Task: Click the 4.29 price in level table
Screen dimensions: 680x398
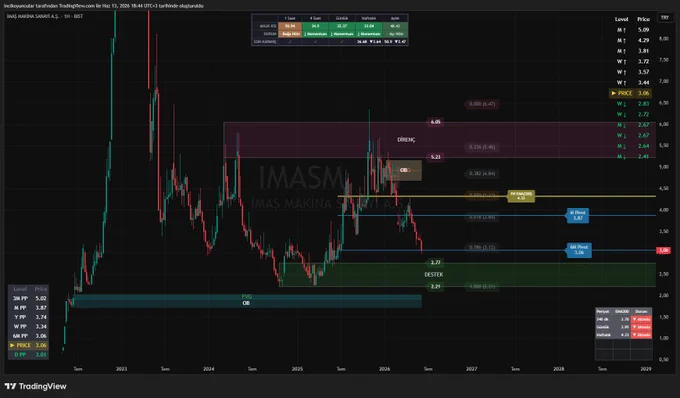Action: [x=643, y=40]
